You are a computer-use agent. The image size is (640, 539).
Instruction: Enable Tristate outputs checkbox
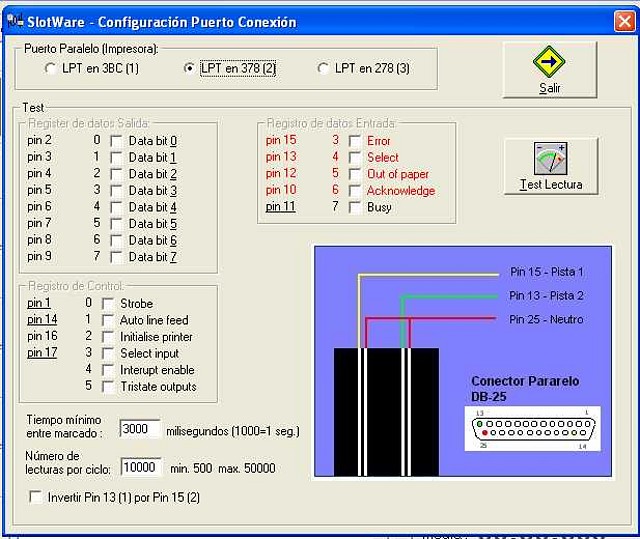coord(108,387)
